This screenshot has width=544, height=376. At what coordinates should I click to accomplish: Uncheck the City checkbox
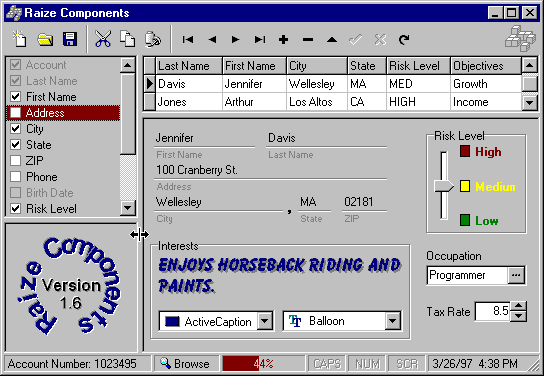point(16,129)
